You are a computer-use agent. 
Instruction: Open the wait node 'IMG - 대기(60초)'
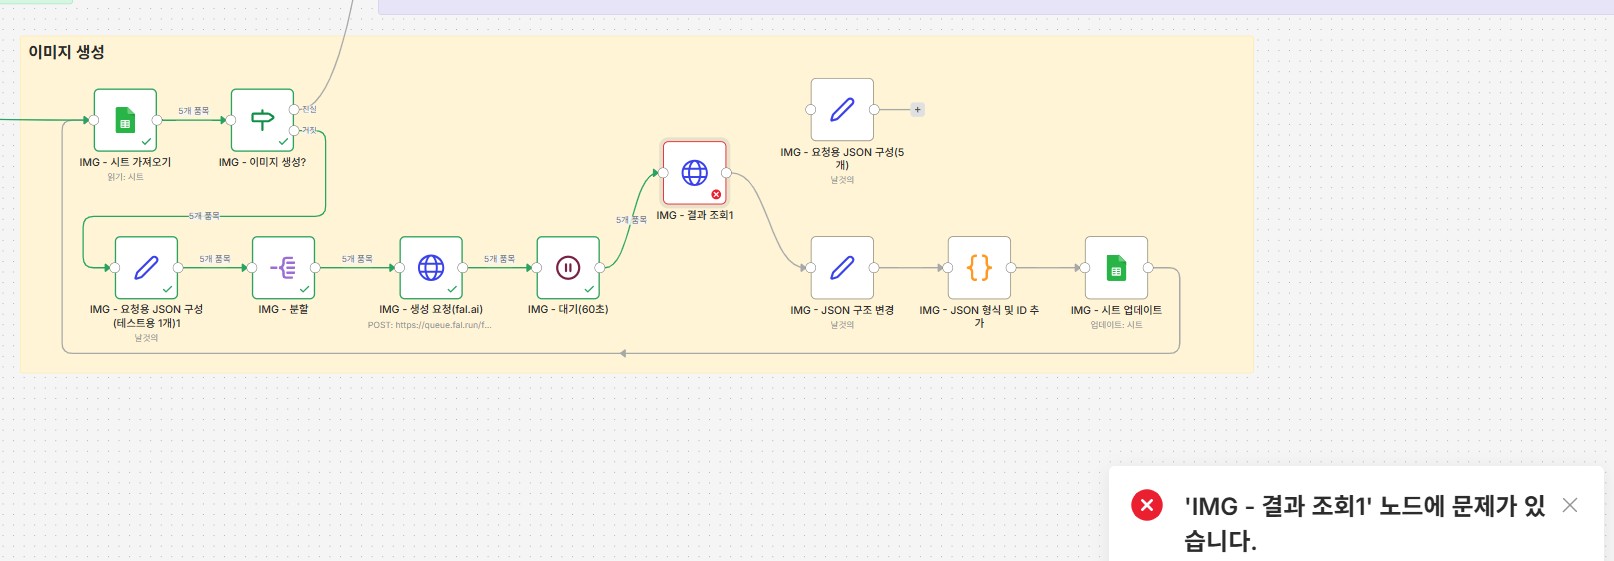pyautogui.click(x=568, y=267)
